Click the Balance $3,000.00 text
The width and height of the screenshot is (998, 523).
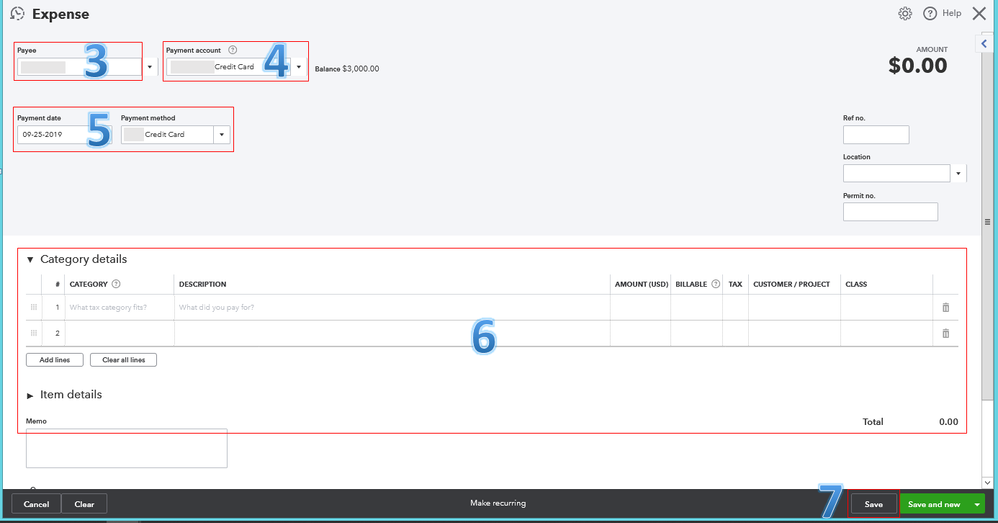tap(347, 69)
